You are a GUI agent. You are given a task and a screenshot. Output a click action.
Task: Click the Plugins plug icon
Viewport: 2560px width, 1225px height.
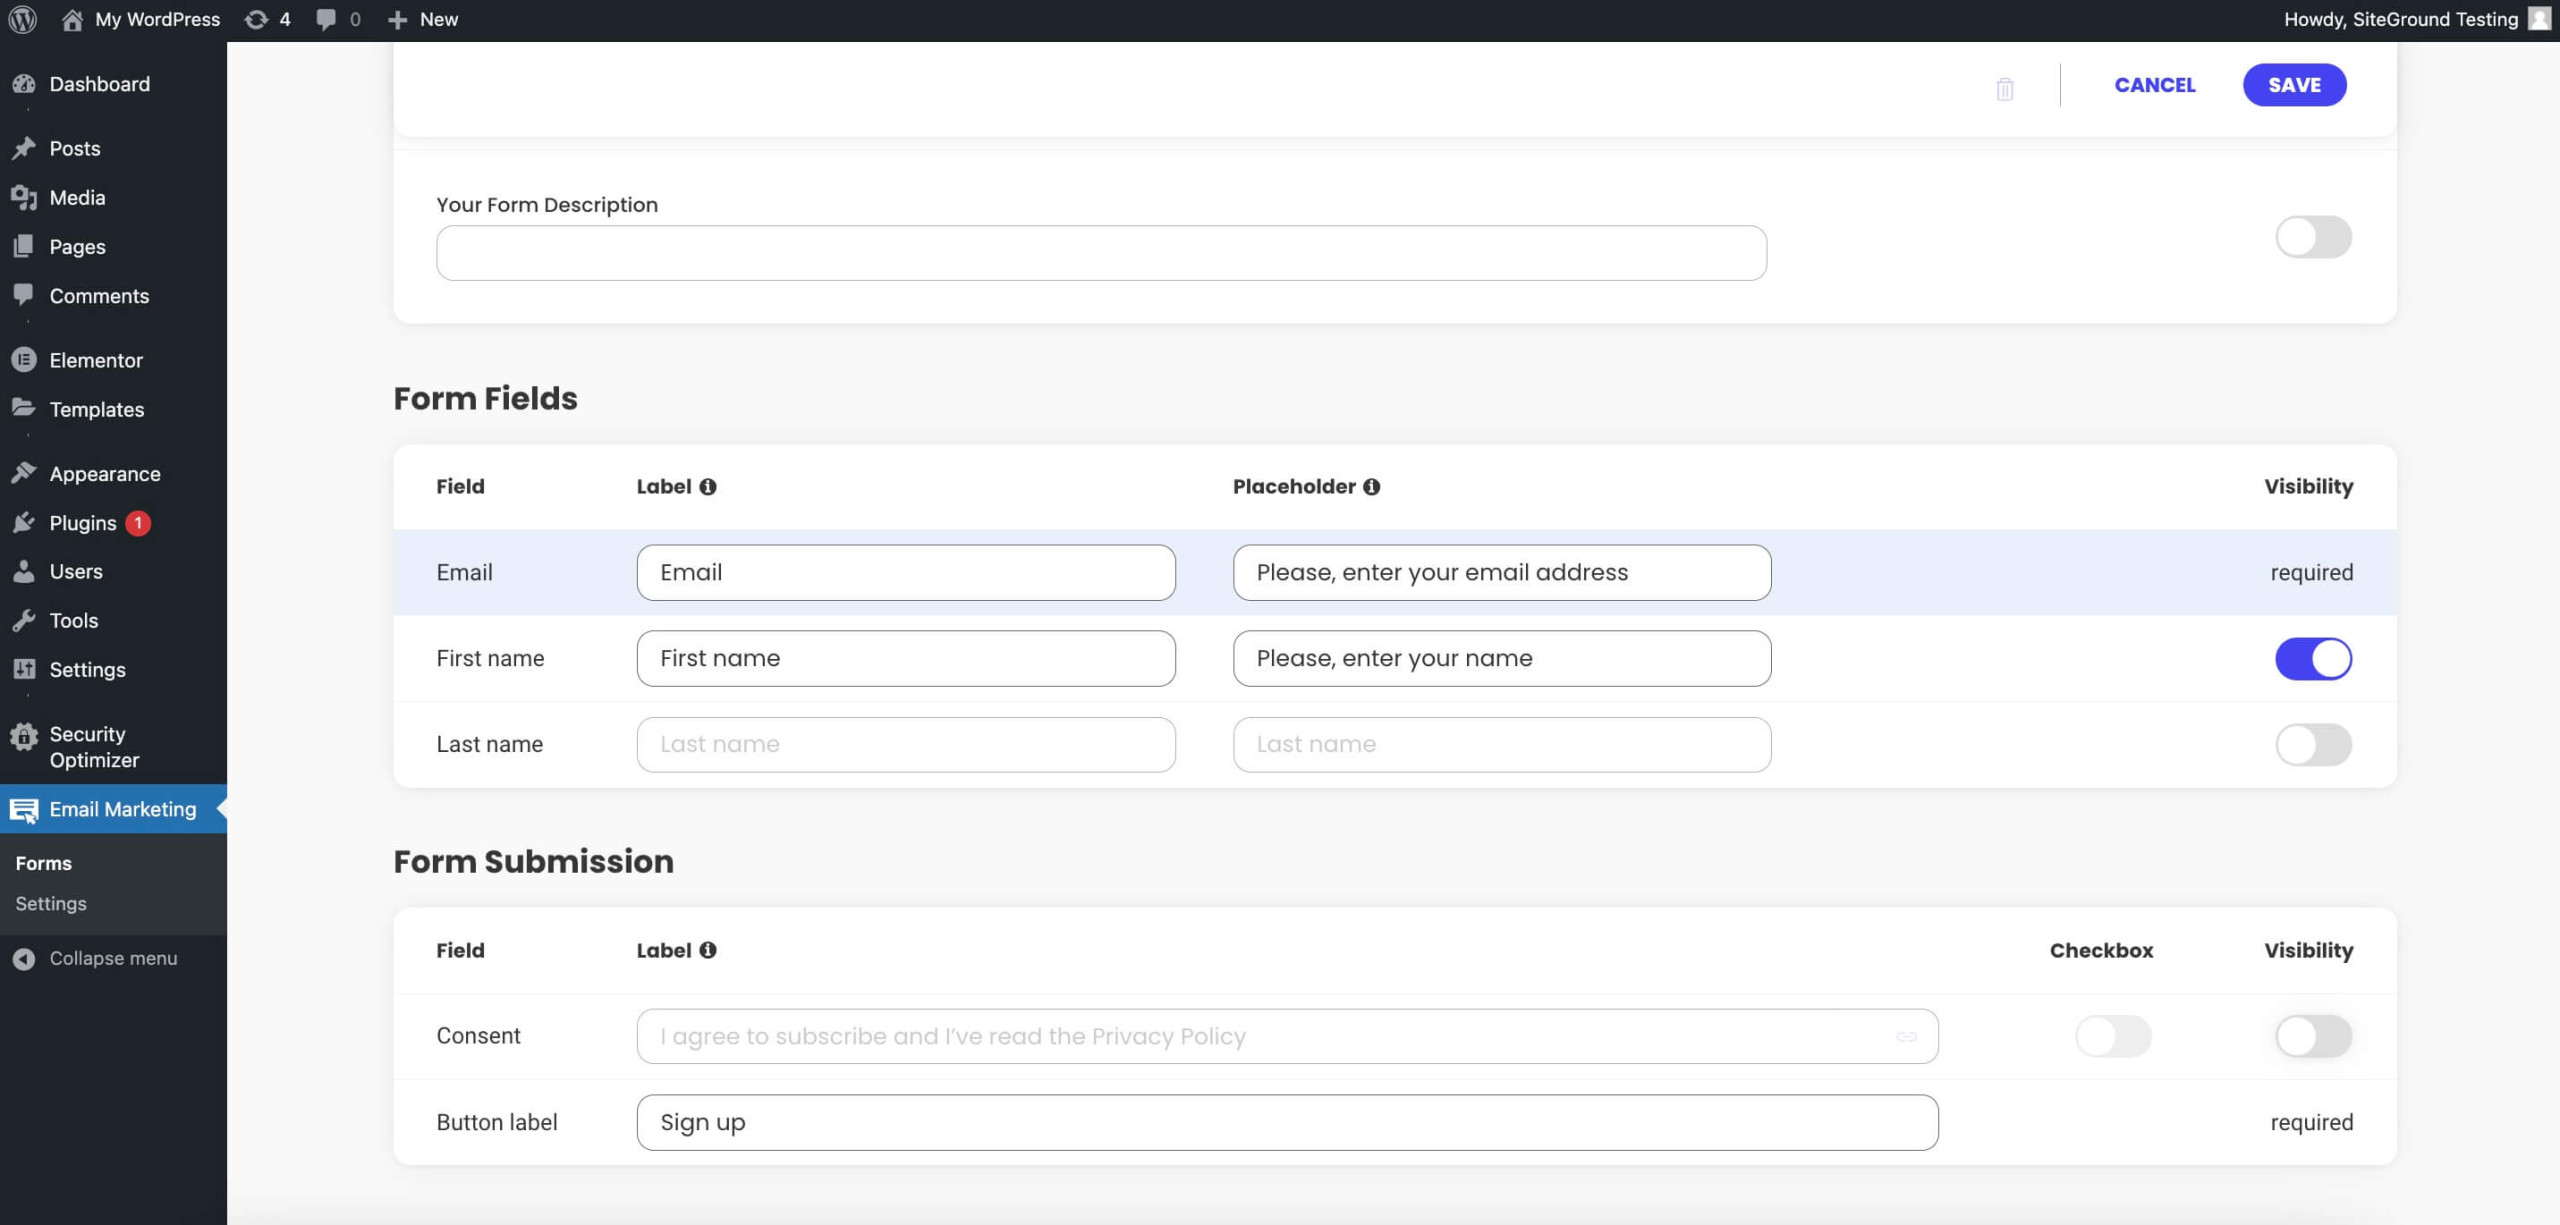click(x=24, y=522)
